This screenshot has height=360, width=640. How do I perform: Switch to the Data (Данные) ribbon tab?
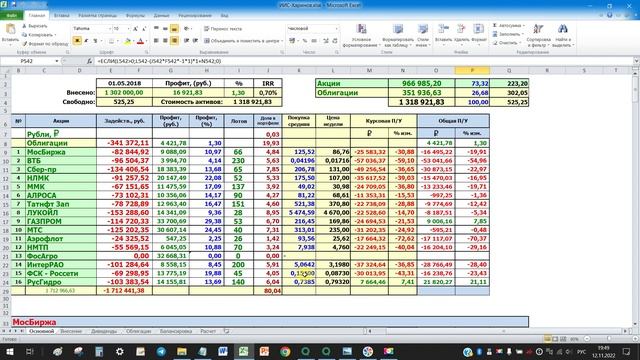(162, 16)
